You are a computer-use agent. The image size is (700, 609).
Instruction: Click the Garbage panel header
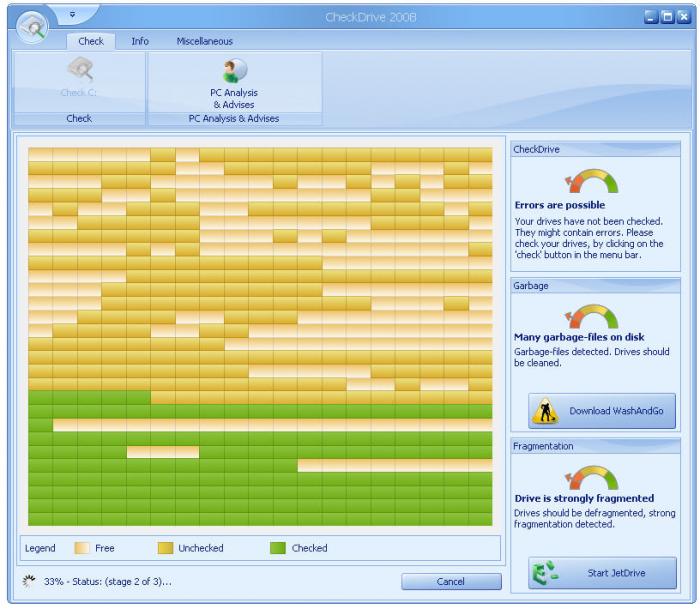tap(595, 285)
